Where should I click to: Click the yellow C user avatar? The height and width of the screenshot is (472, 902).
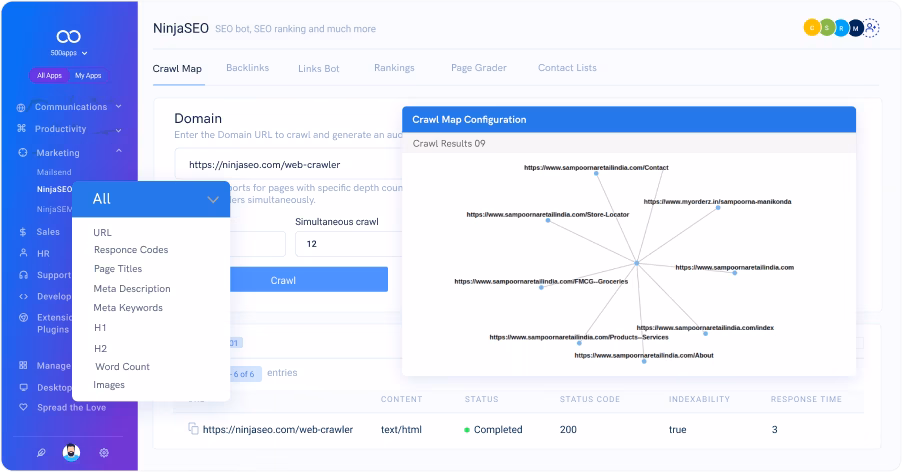(x=811, y=28)
